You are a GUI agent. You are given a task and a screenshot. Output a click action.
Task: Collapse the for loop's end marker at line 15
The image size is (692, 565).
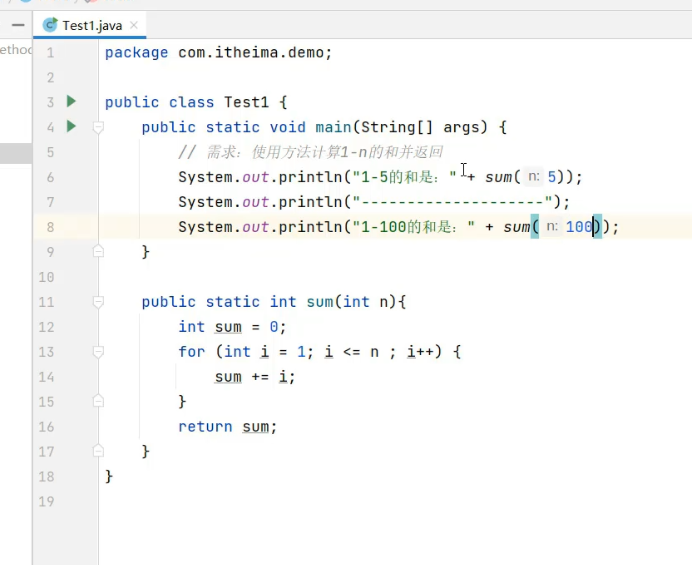click(x=98, y=401)
